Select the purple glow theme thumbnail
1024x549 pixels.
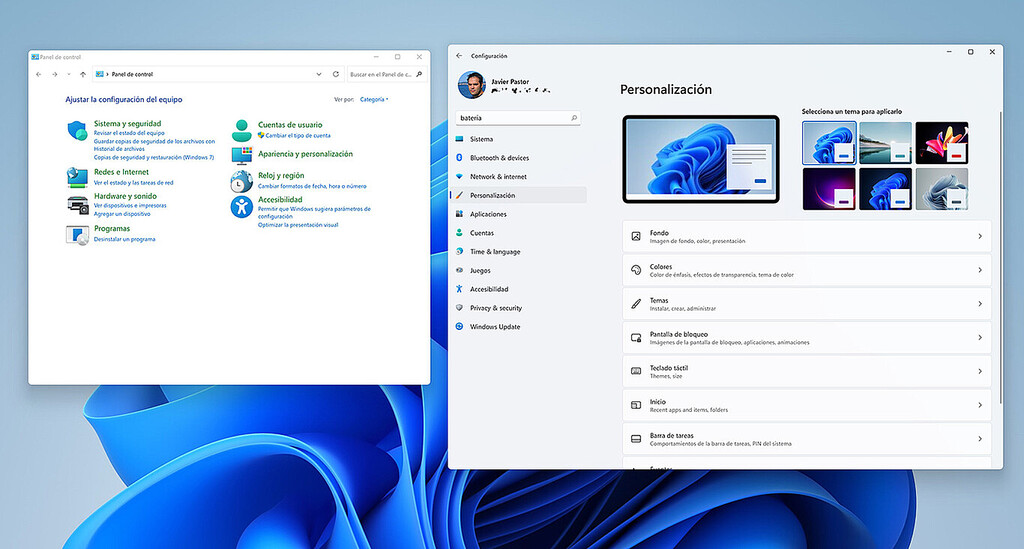coord(829,189)
